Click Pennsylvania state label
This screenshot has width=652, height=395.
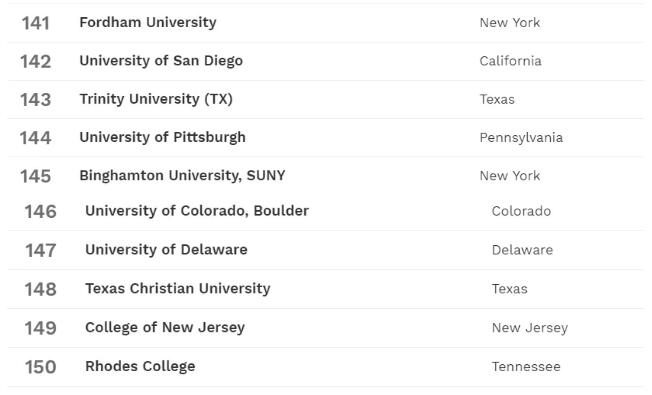coord(521,138)
